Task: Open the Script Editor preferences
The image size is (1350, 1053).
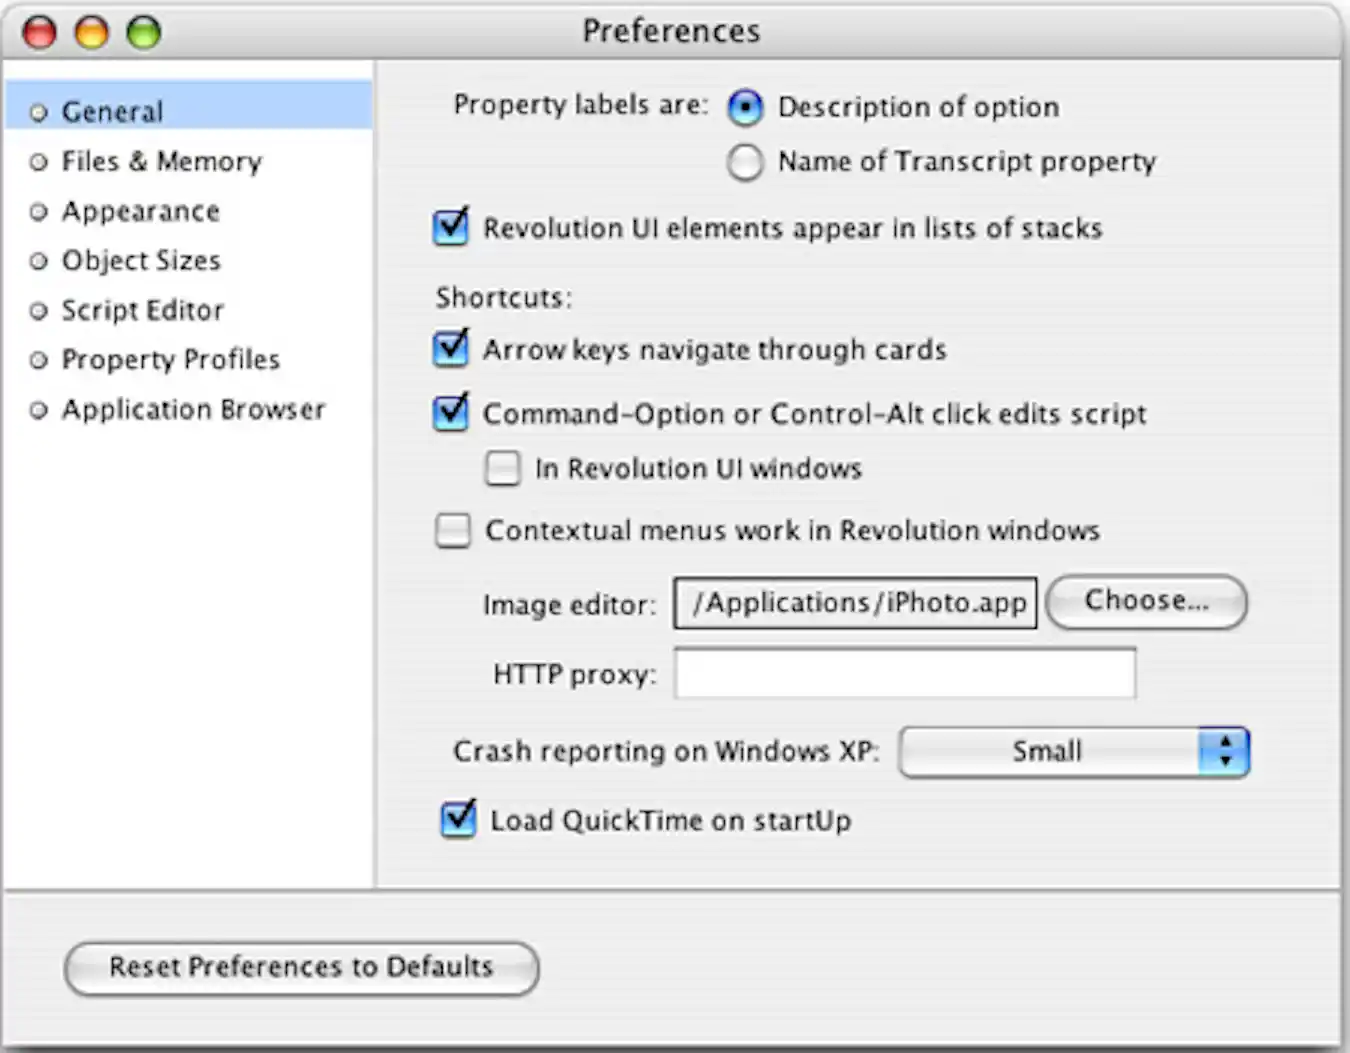Action: (143, 310)
